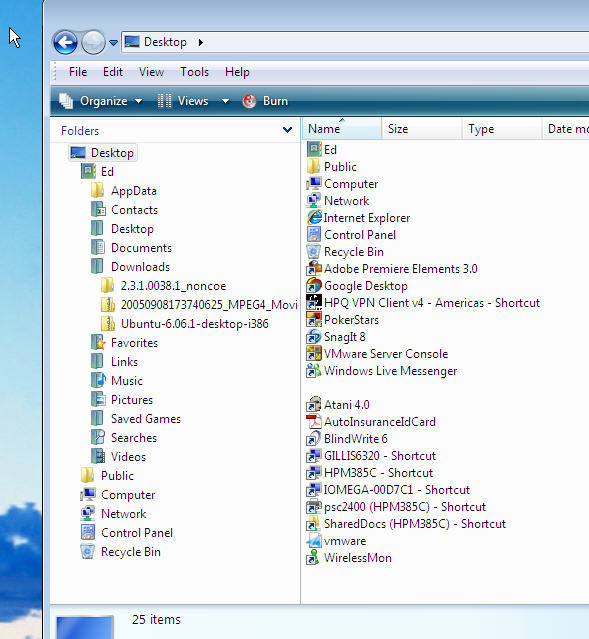Select Public folder in file list
Image resolution: width=589 pixels, height=639 pixels.
[x=331, y=167]
